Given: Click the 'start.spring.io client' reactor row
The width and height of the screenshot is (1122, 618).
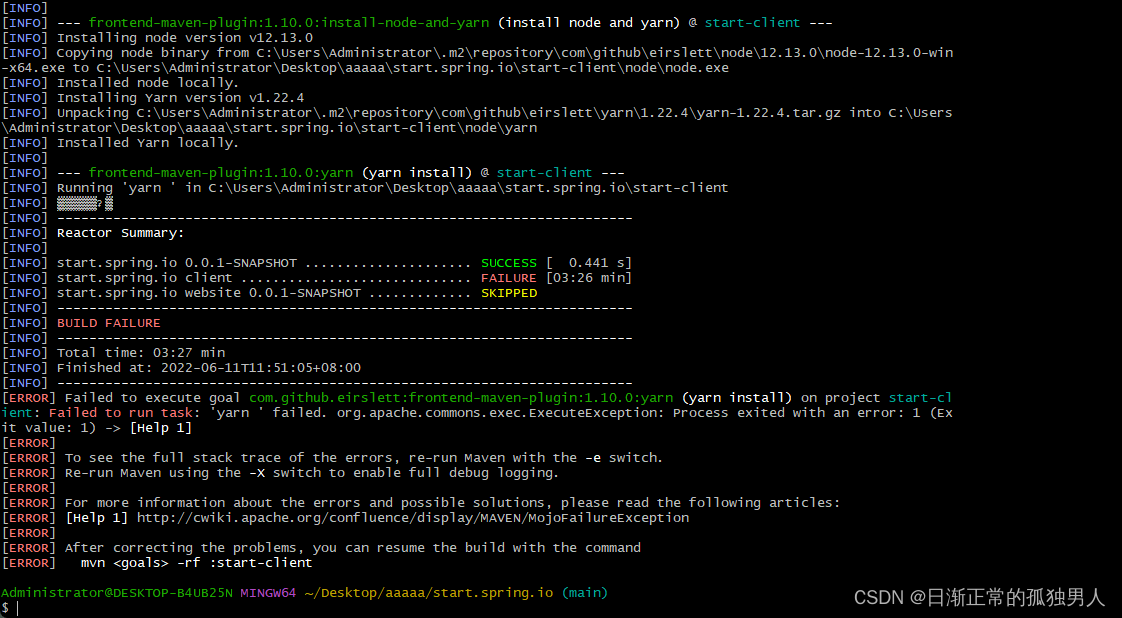Looking at the screenshot, I should click(344, 278).
